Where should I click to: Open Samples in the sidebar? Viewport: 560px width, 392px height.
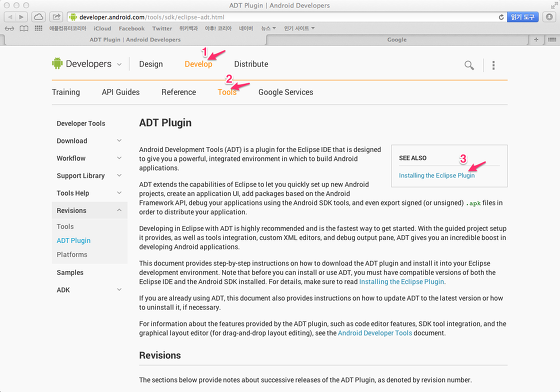pyautogui.click(x=70, y=272)
